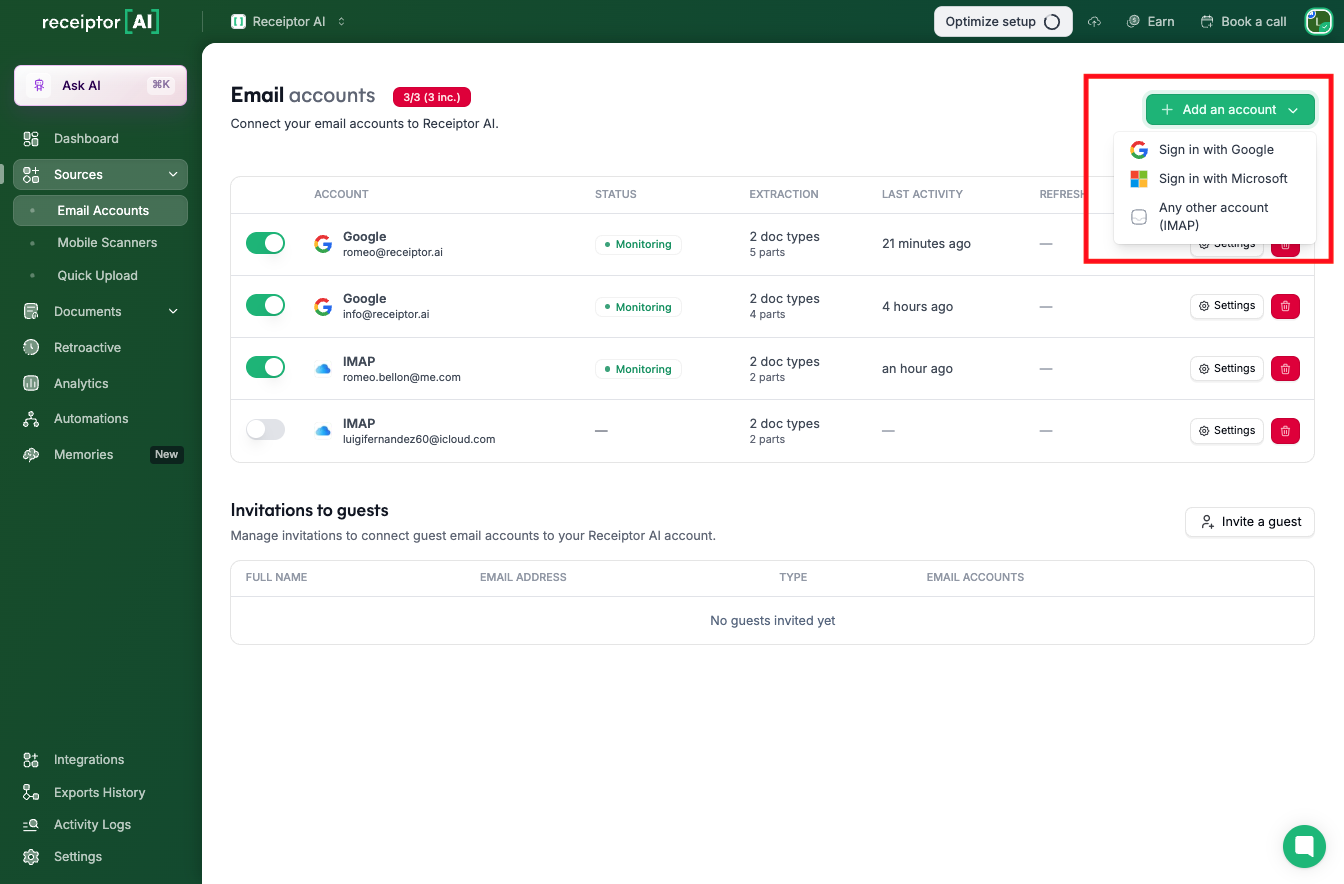Click the "4 hours ago" cell
The height and width of the screenshot is (884, 1344).
coord(917,307)
